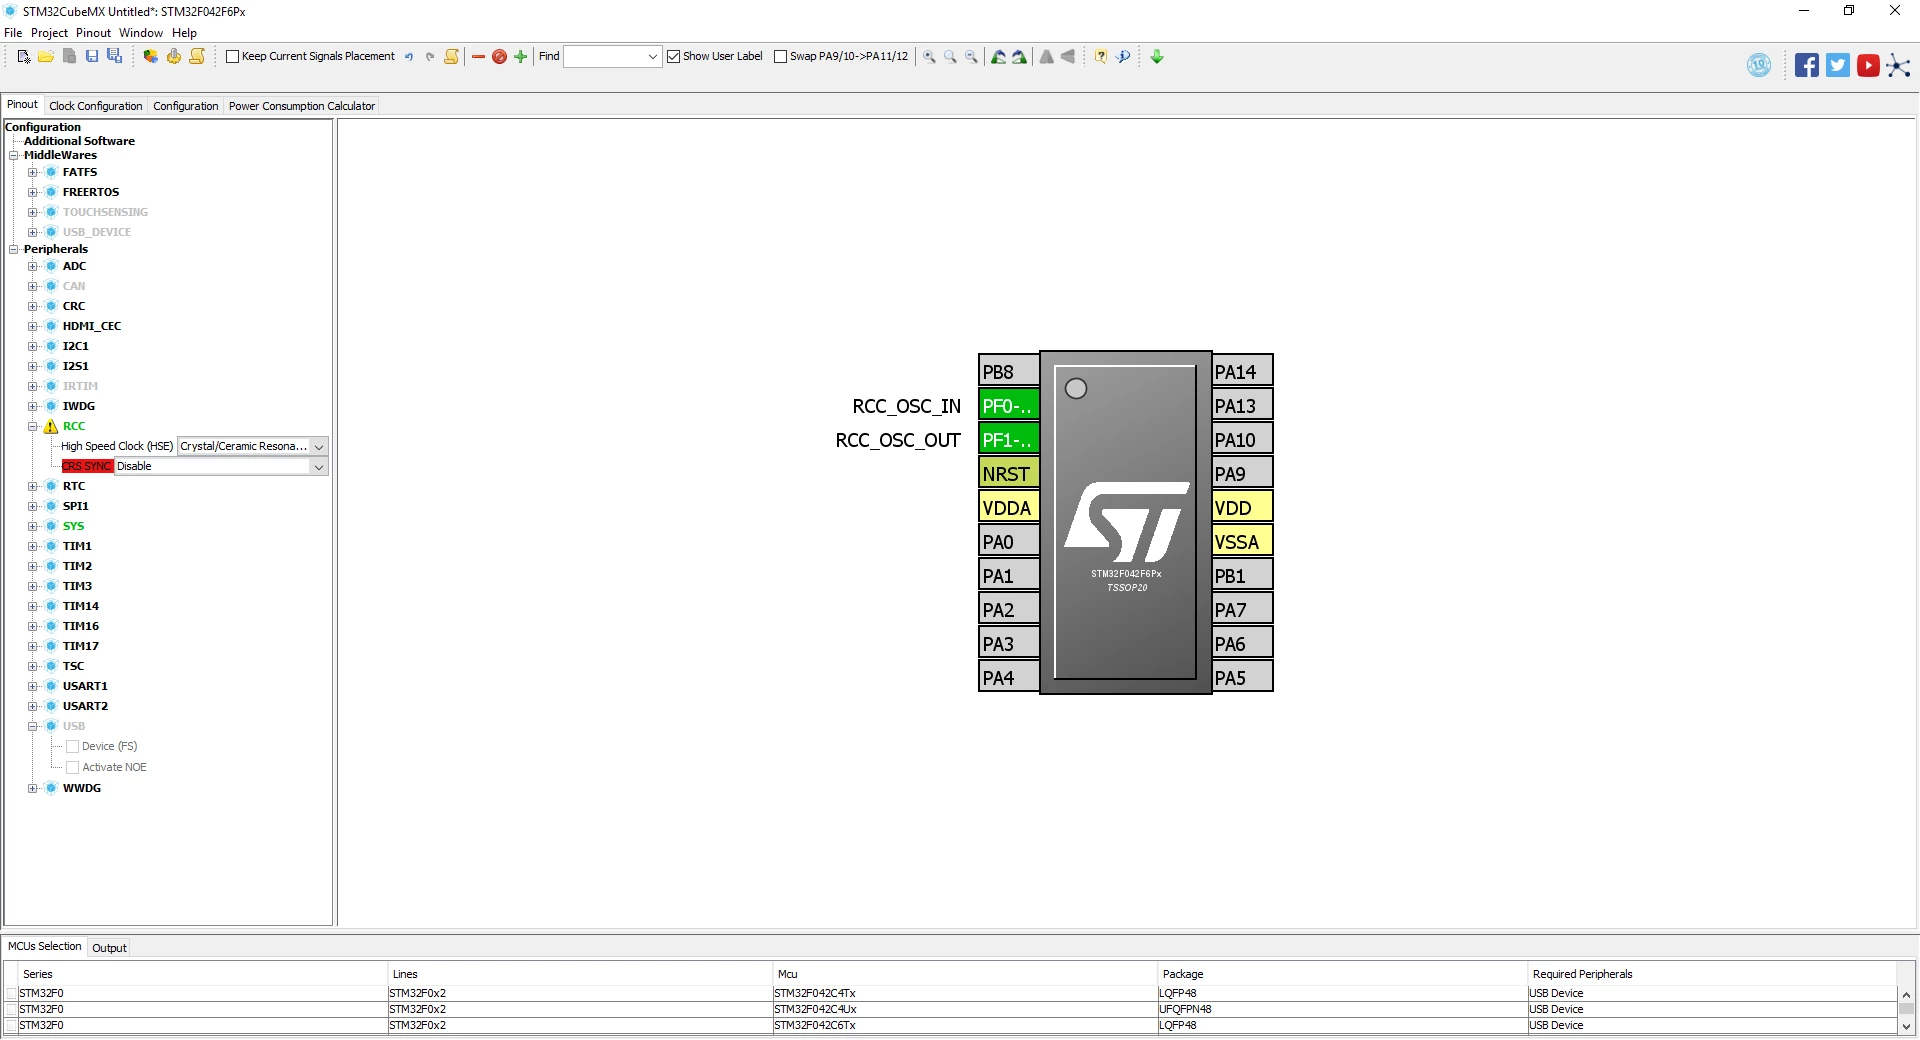Expand the USART1 peripheral tree node
Screen dimensions: 1920x1040
(x=33, y=687)
